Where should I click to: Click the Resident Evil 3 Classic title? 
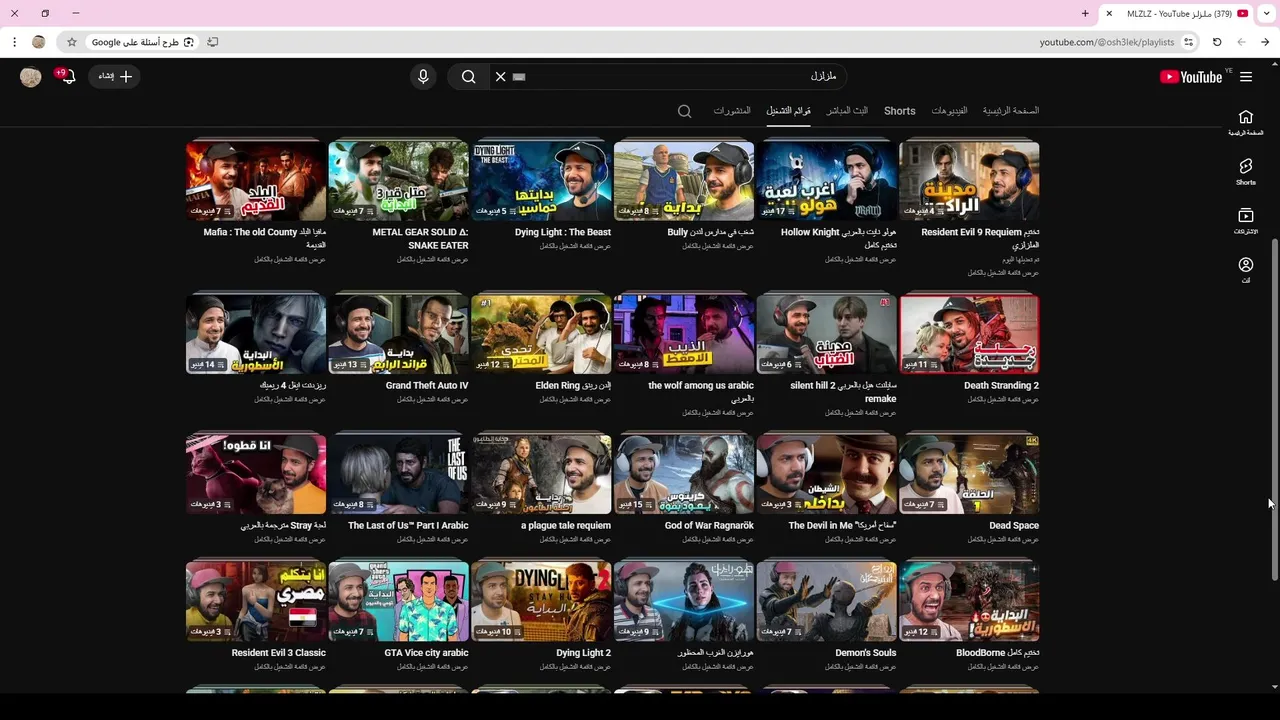279,653
